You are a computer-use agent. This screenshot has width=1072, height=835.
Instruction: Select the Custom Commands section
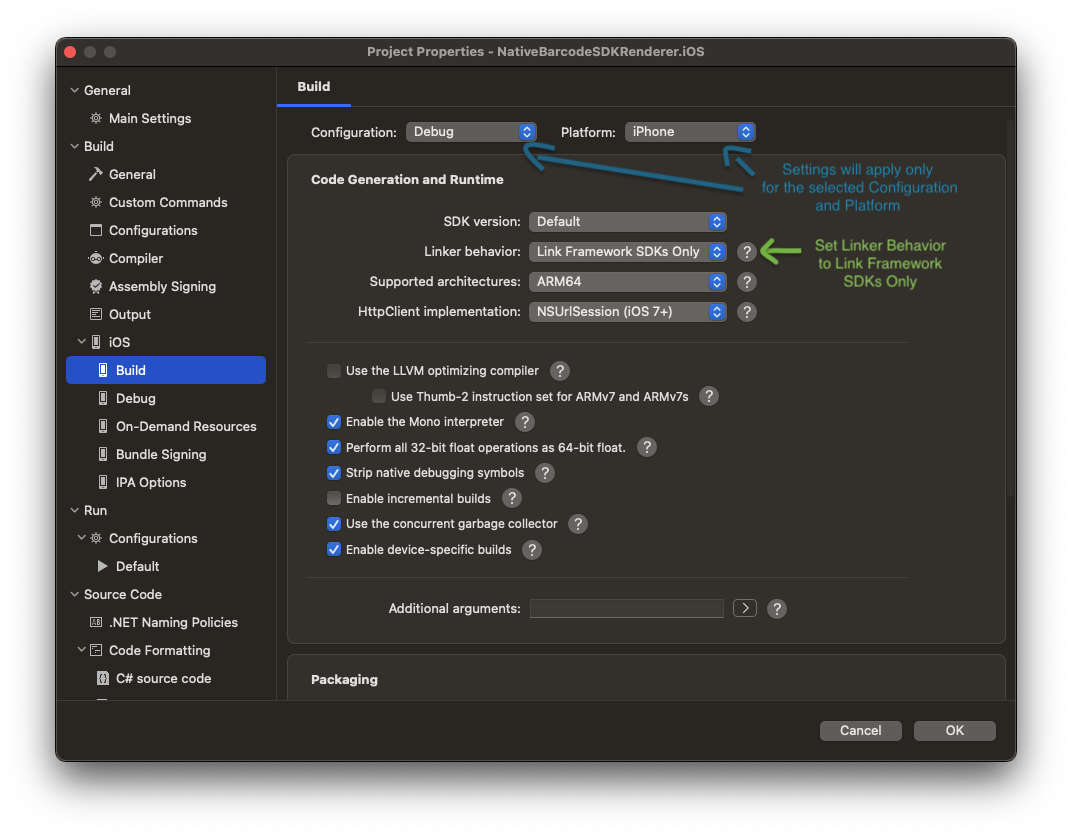166,202
